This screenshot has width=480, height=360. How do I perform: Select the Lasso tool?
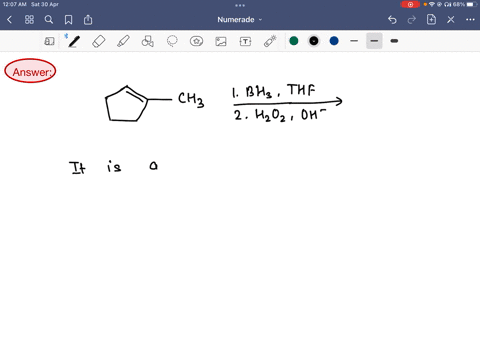click(x=172, y=41)
